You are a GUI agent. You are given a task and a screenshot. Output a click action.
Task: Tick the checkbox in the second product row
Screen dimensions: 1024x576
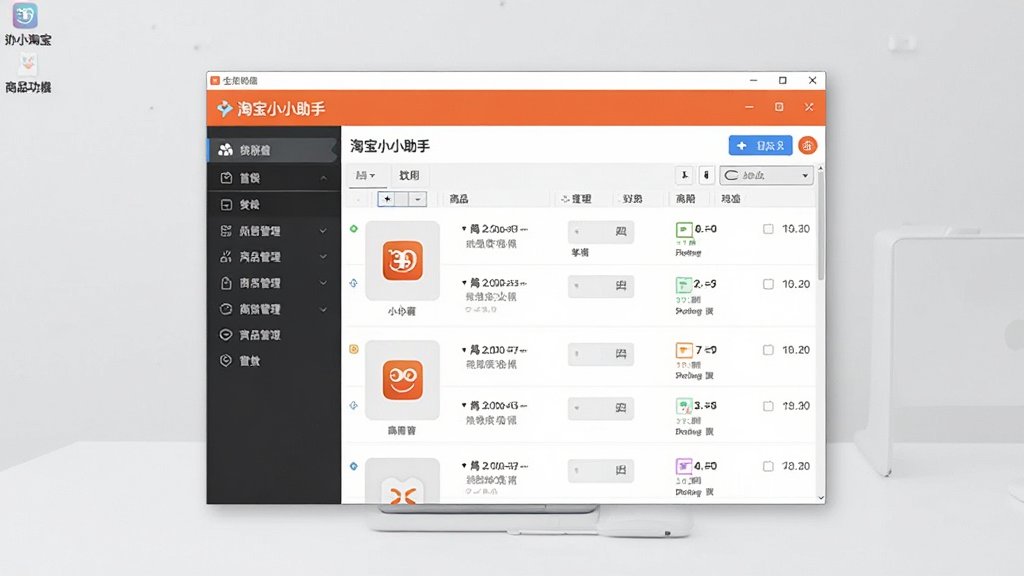(x=768, y=284)
